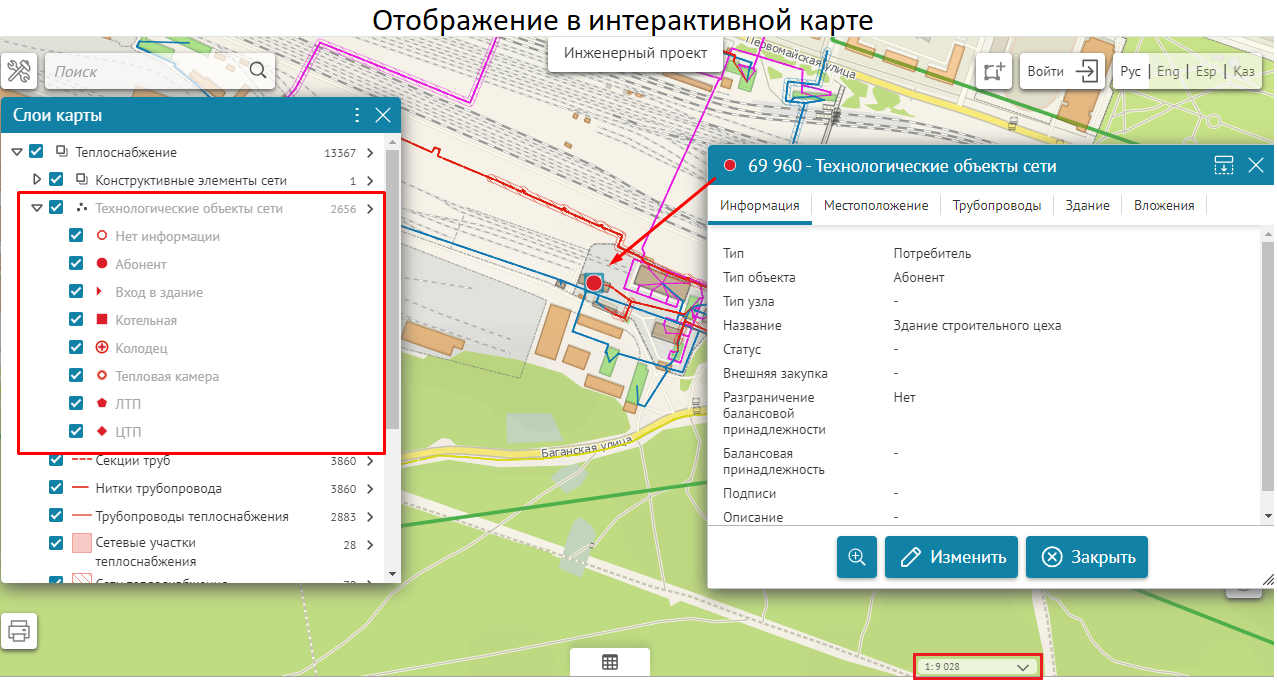Click the Сетевые участки pink color swatch
Screen dimensions: 1277x680
pos(82,544)
